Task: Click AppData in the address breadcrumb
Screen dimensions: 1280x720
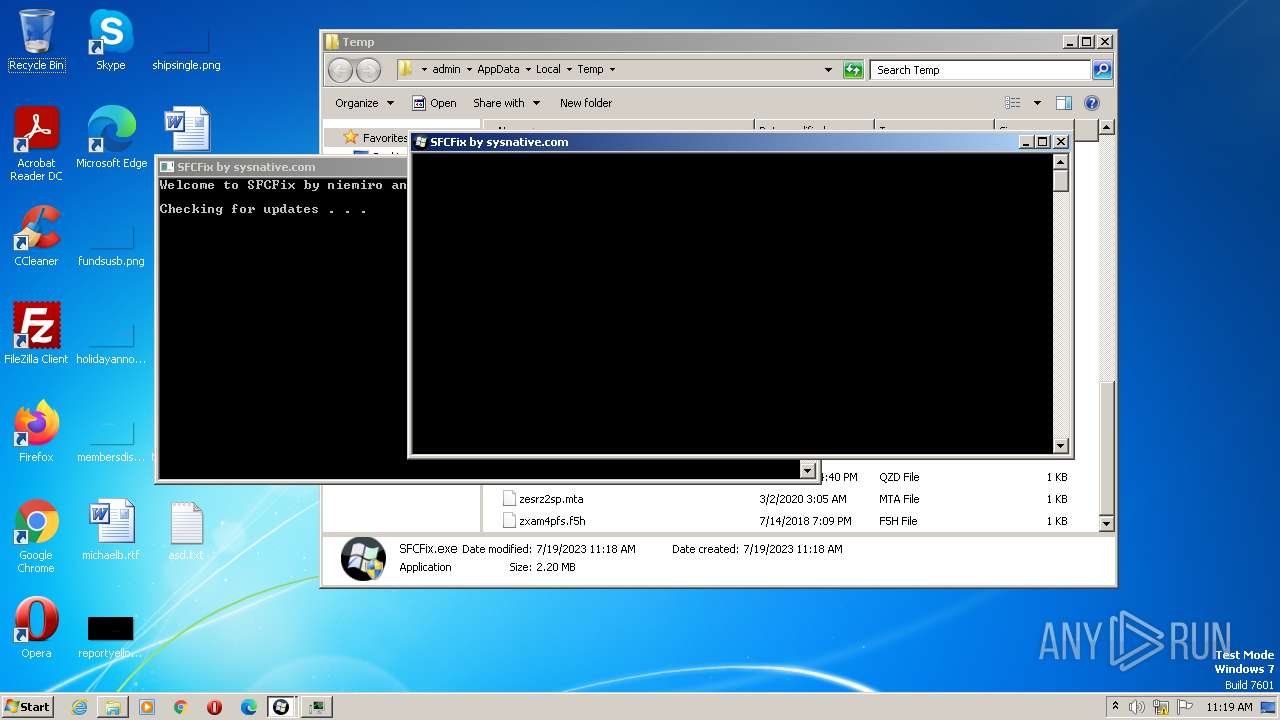Action: pos(498,70)
